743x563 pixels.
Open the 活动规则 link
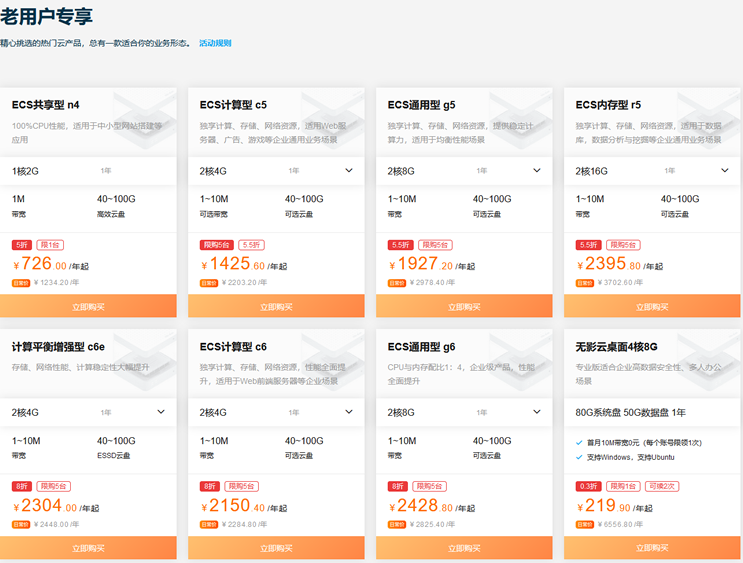215,43
